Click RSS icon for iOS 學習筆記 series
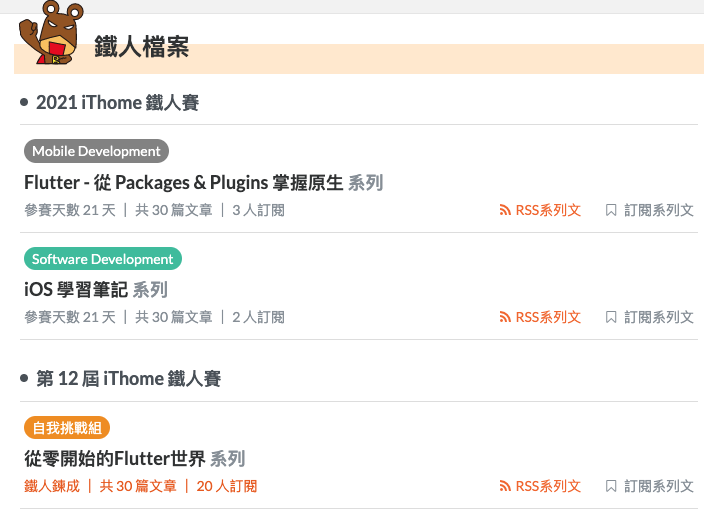Image resolution: width=704 pixels, height=512 pixels. [505, 317]
